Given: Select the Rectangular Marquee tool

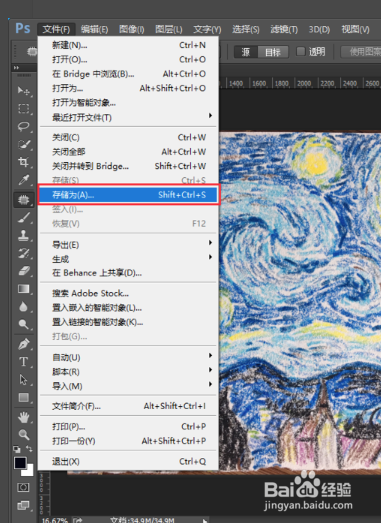Looking at the screenshot, I should point(23,108).
